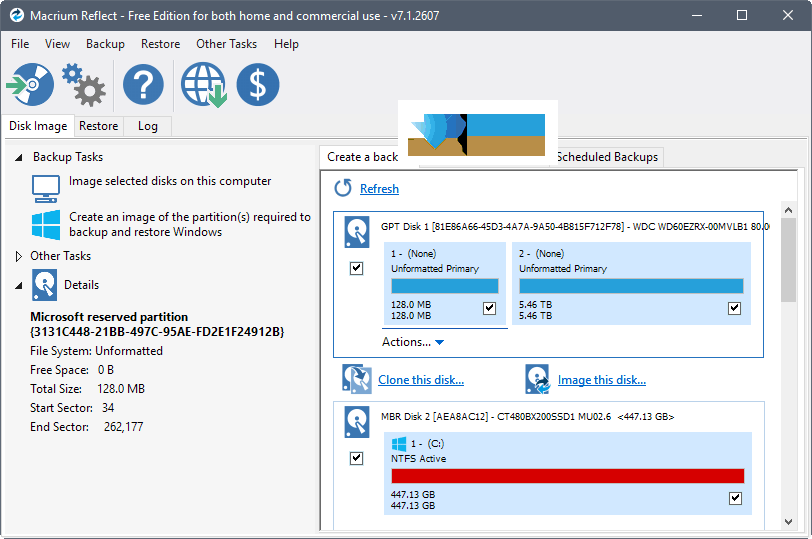Click the GPT Disk 1 drive icon
The height and width of the screenshot is (539, 812).
[x=357, y=232]
